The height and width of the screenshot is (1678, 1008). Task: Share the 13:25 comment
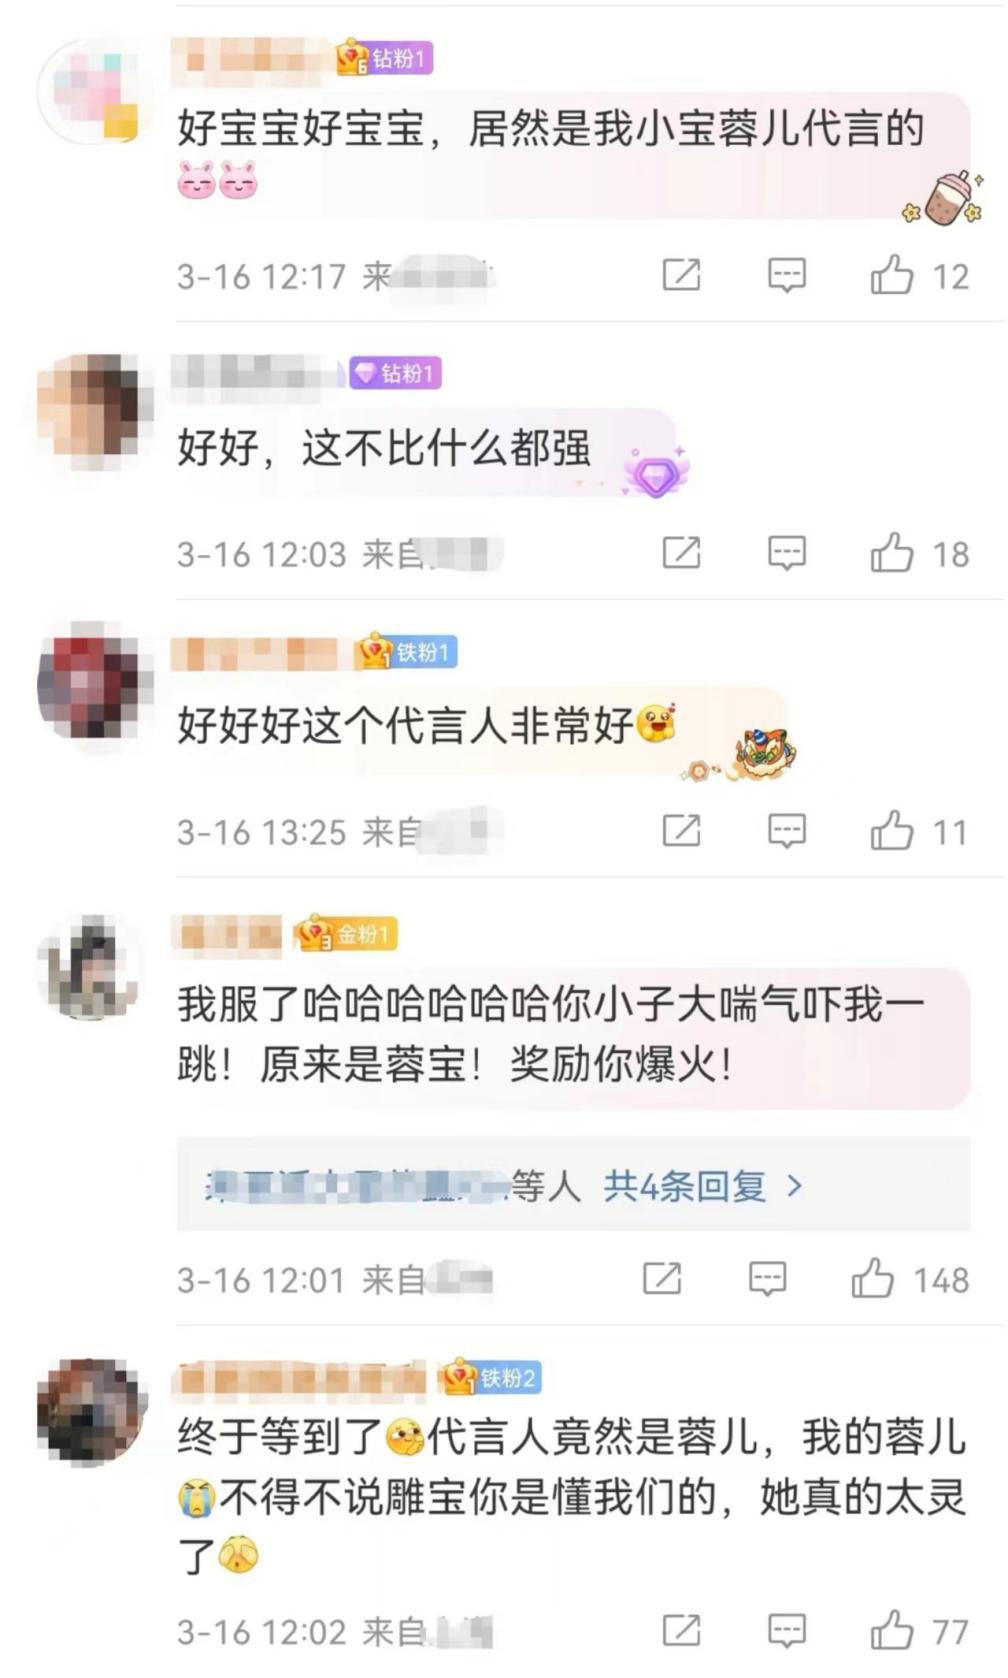[682, 831]
